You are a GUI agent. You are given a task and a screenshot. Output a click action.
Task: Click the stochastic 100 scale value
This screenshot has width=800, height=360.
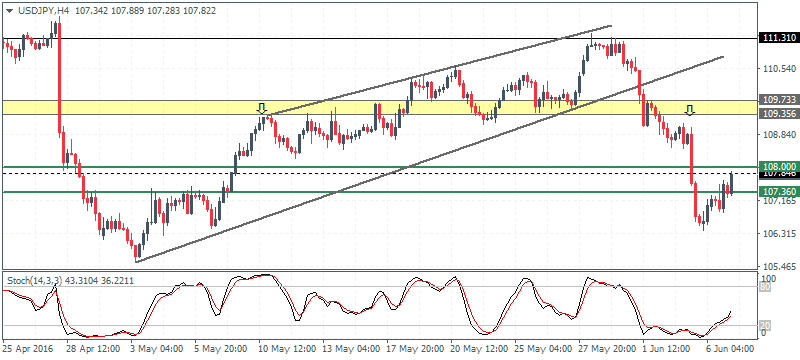[x=768, y=279]
